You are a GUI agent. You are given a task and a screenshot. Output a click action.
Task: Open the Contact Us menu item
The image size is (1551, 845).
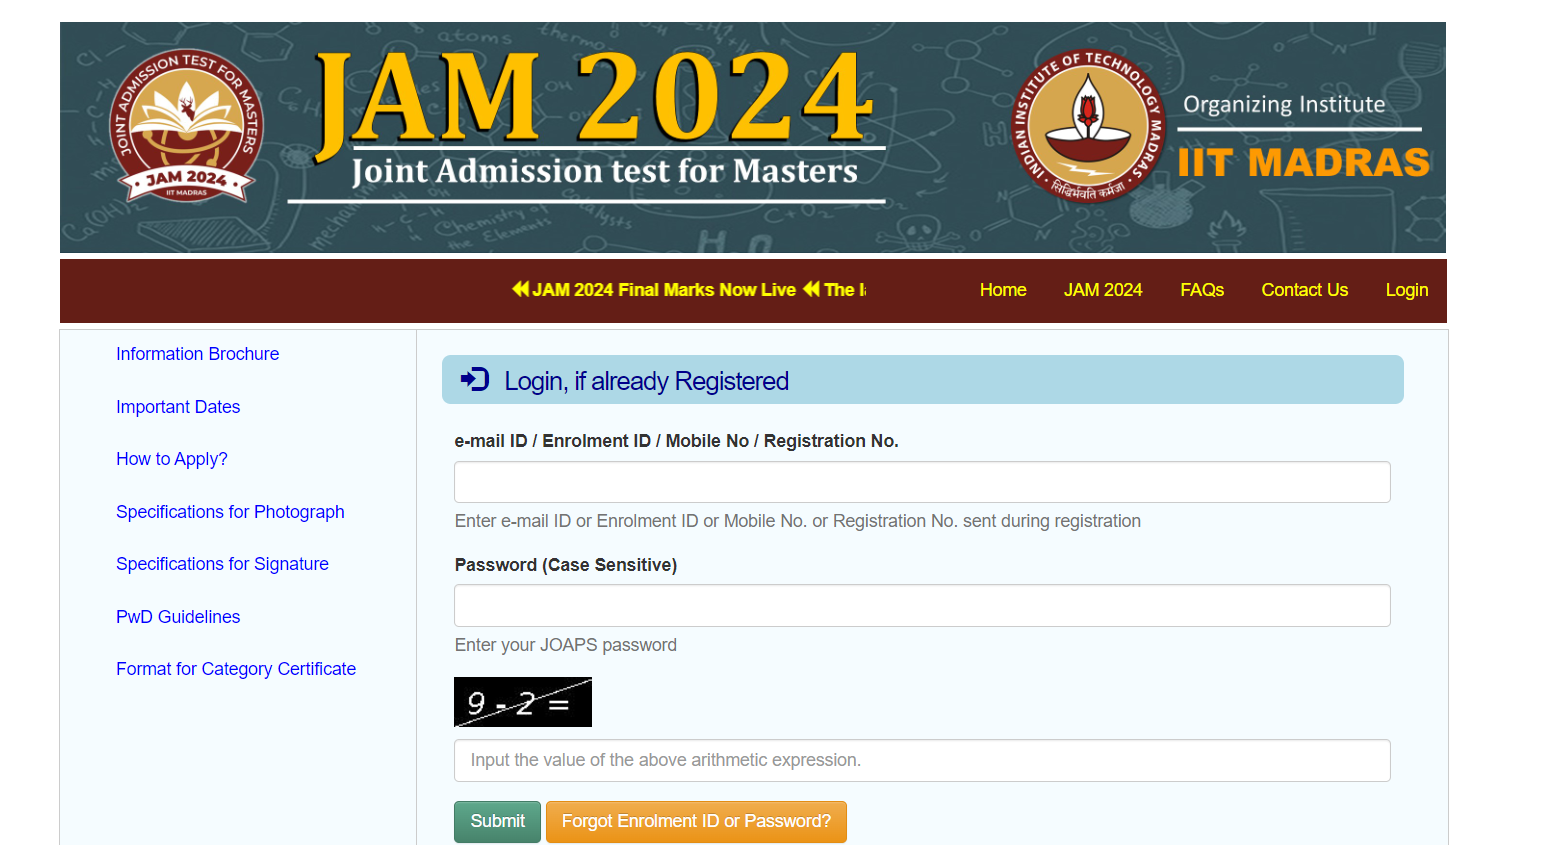tap(1305, 290)
